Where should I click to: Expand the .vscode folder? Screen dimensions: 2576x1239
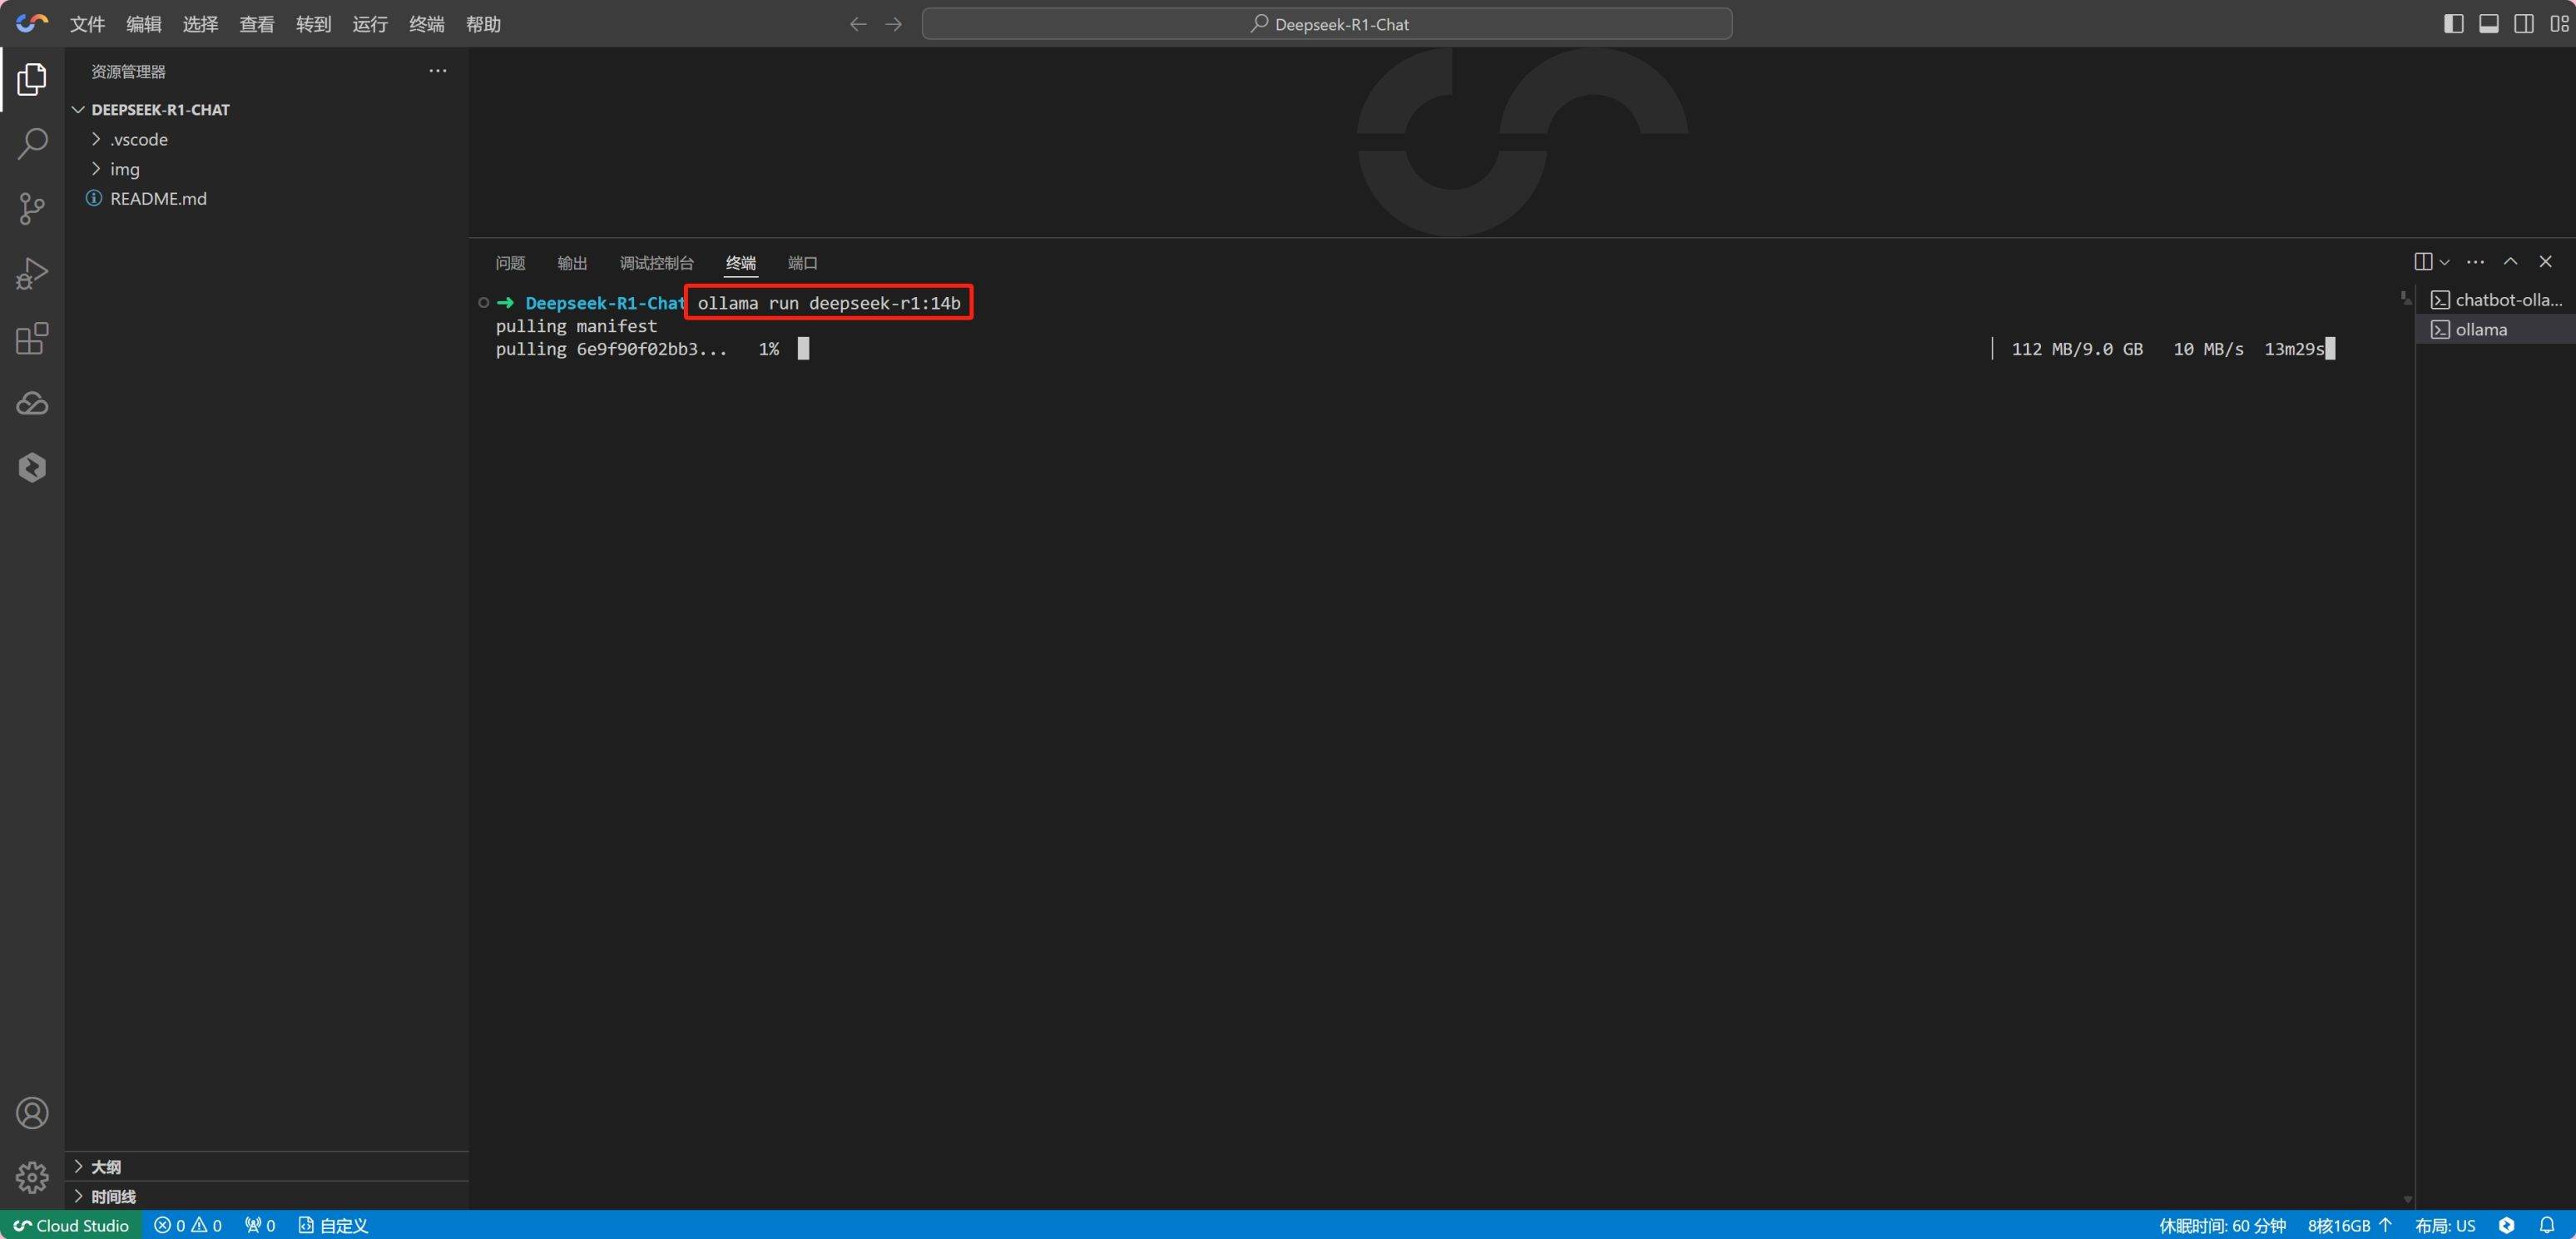click(x=139, y=139)
